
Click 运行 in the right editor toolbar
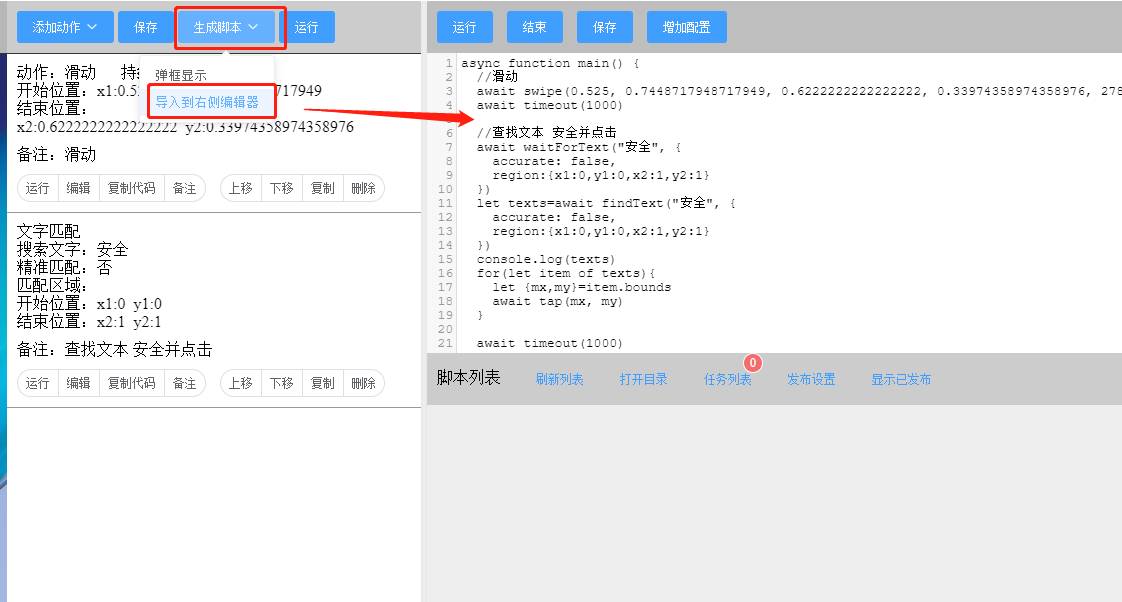(465, 27)
